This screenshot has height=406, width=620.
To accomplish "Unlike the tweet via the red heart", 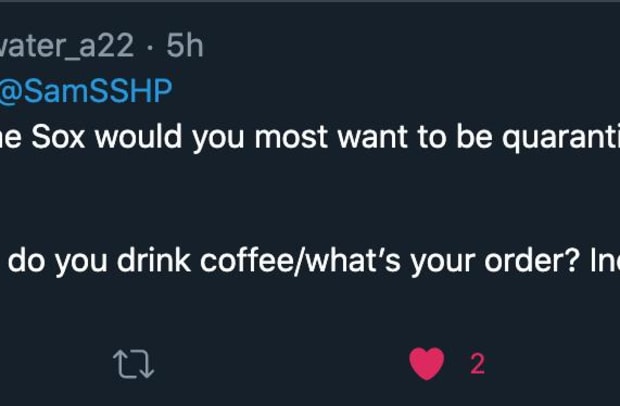I will pos(426,364).
